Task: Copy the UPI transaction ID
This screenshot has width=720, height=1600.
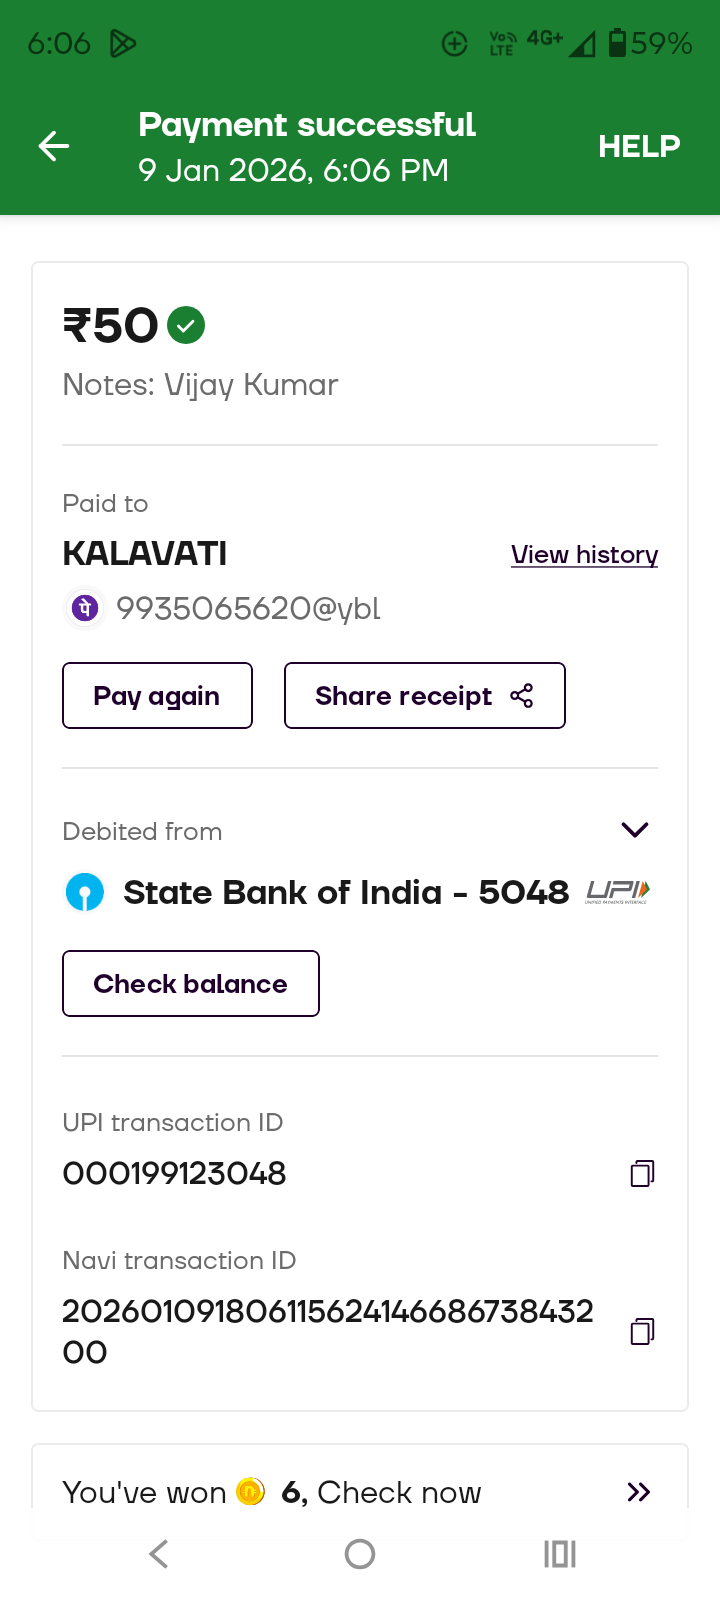Action: click(x=642, y=1173)
